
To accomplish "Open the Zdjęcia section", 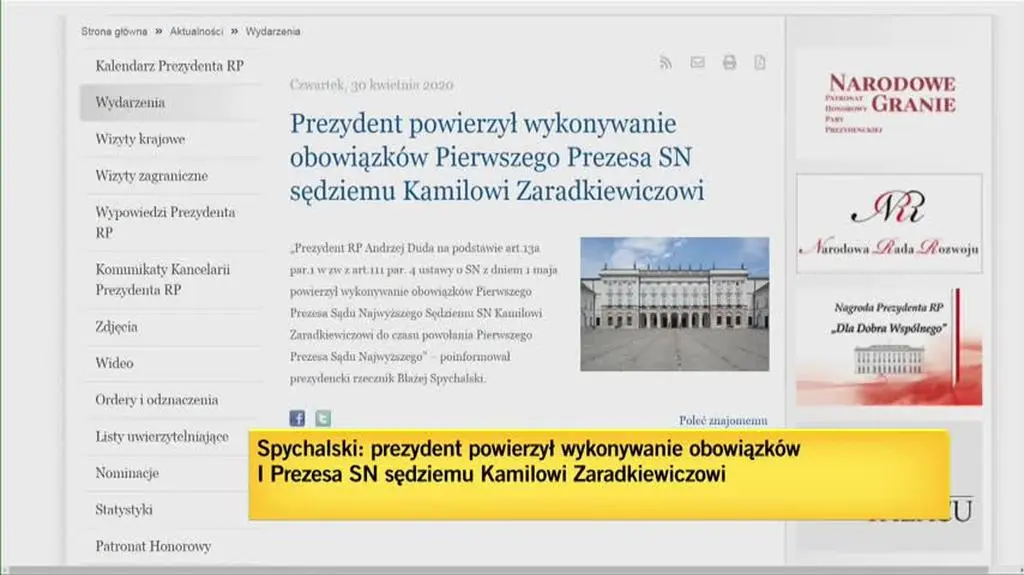I will 117,327.
